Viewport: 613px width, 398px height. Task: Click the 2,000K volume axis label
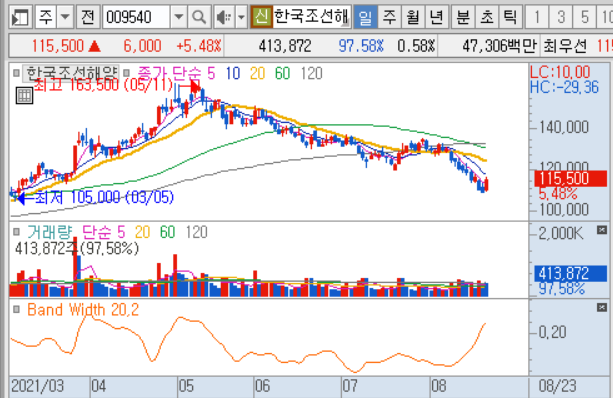coord(561,233)
